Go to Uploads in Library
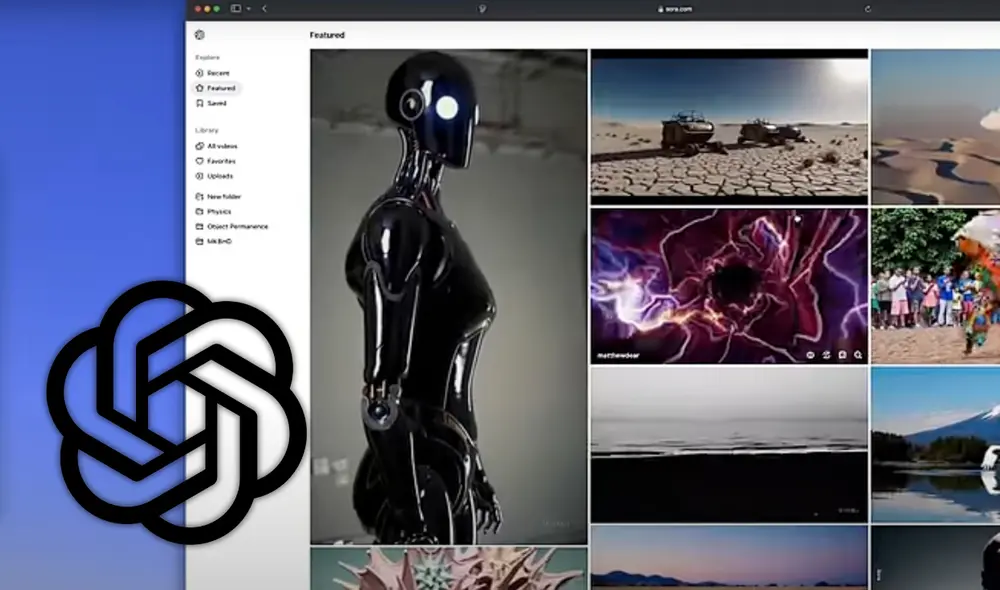The height and width of the screenshot is (590, 1000). 219,176
